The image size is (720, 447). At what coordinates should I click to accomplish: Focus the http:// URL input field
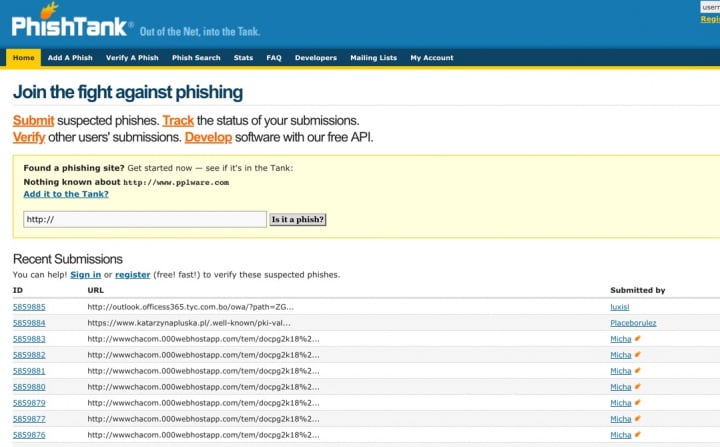[x=145, y=219]
